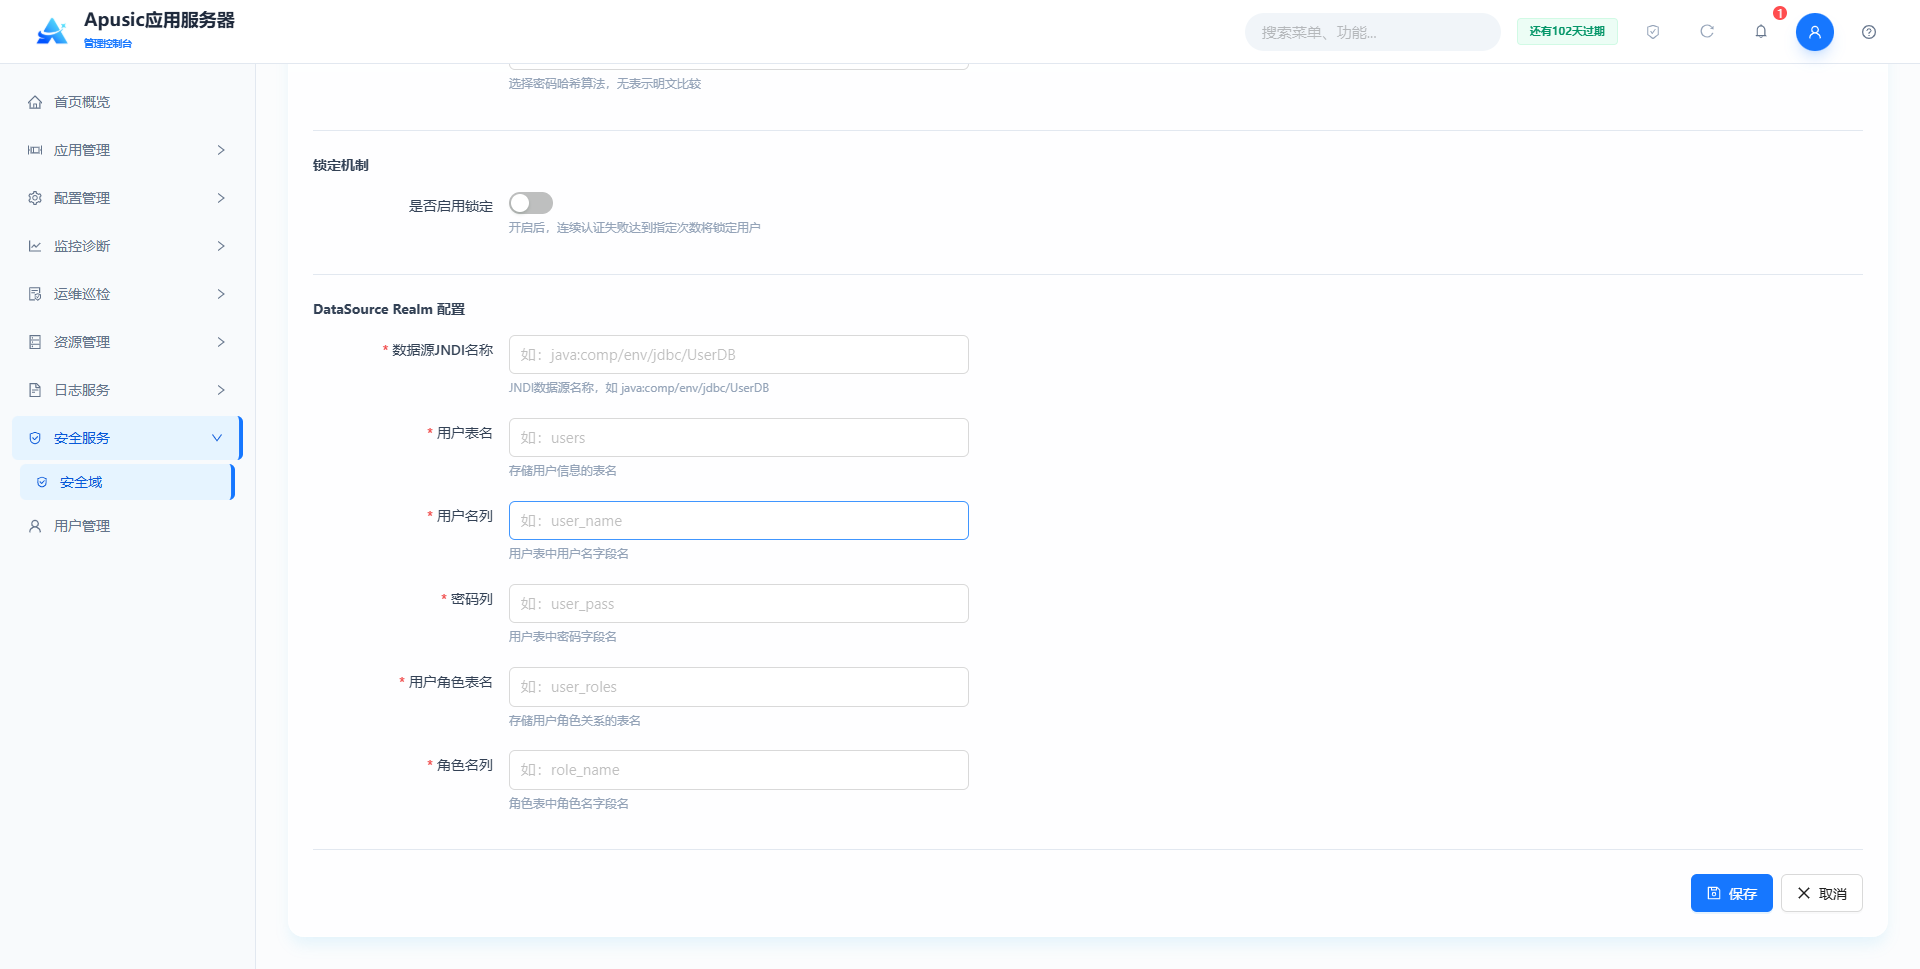1920x969 pixels.
Task: Open the shield security icon in header
Action: click(1653, 32)
